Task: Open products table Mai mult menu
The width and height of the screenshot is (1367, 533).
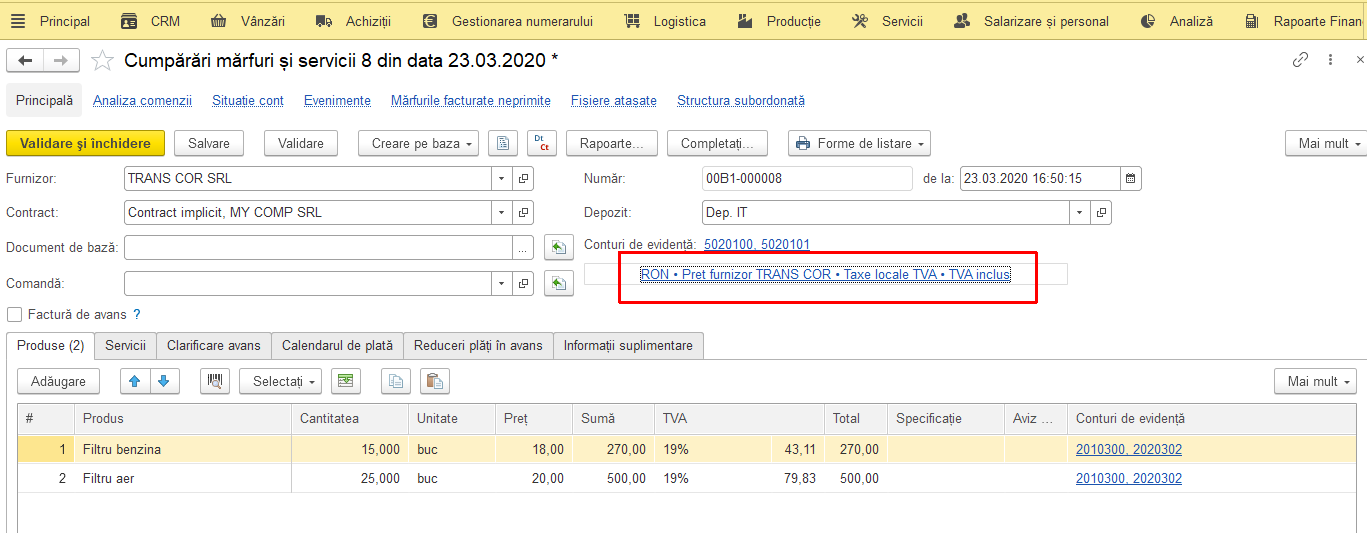Action: tap(1315, 381)
